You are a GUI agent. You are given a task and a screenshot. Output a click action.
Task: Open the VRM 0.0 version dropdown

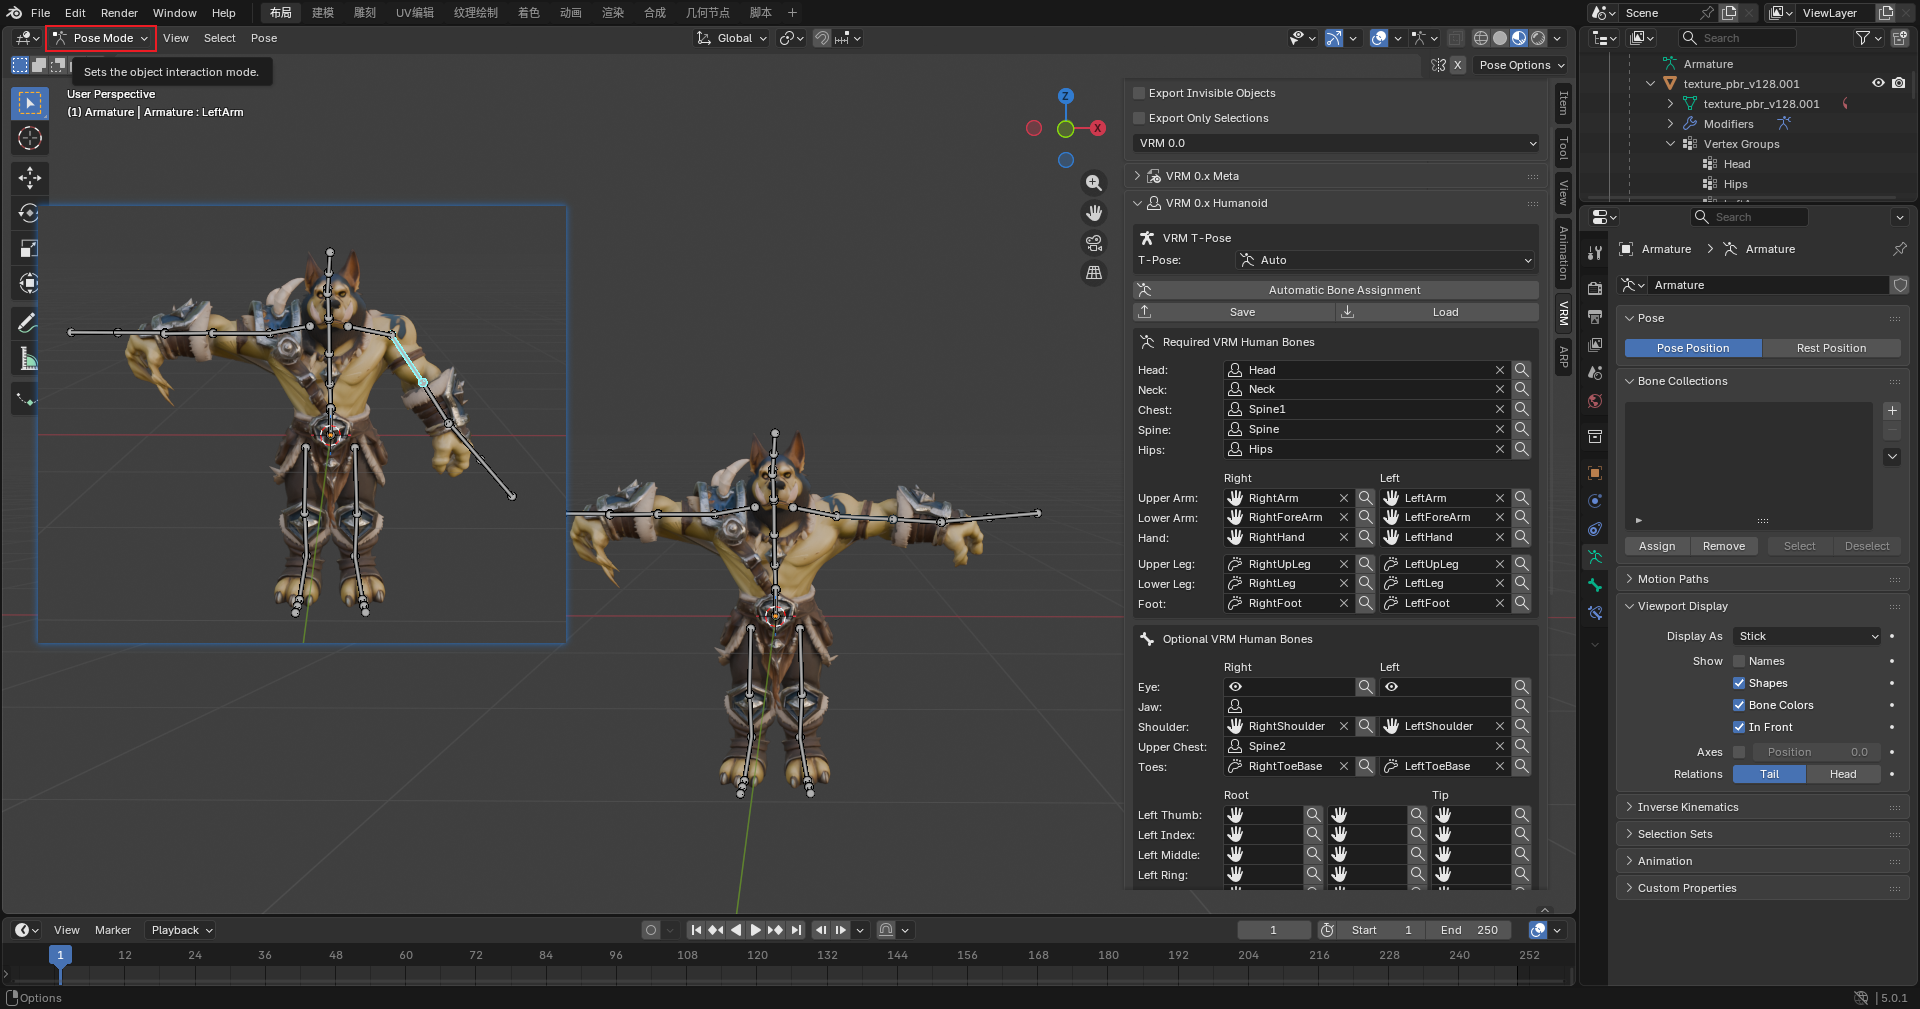click(x=1336, y=143)
